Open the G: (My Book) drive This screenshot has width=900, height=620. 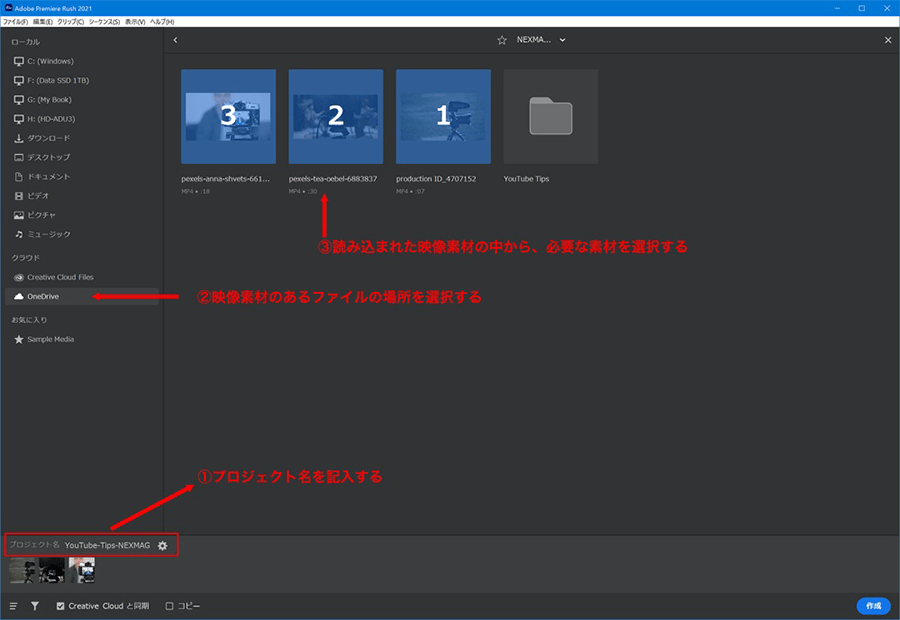click(43, 100)
